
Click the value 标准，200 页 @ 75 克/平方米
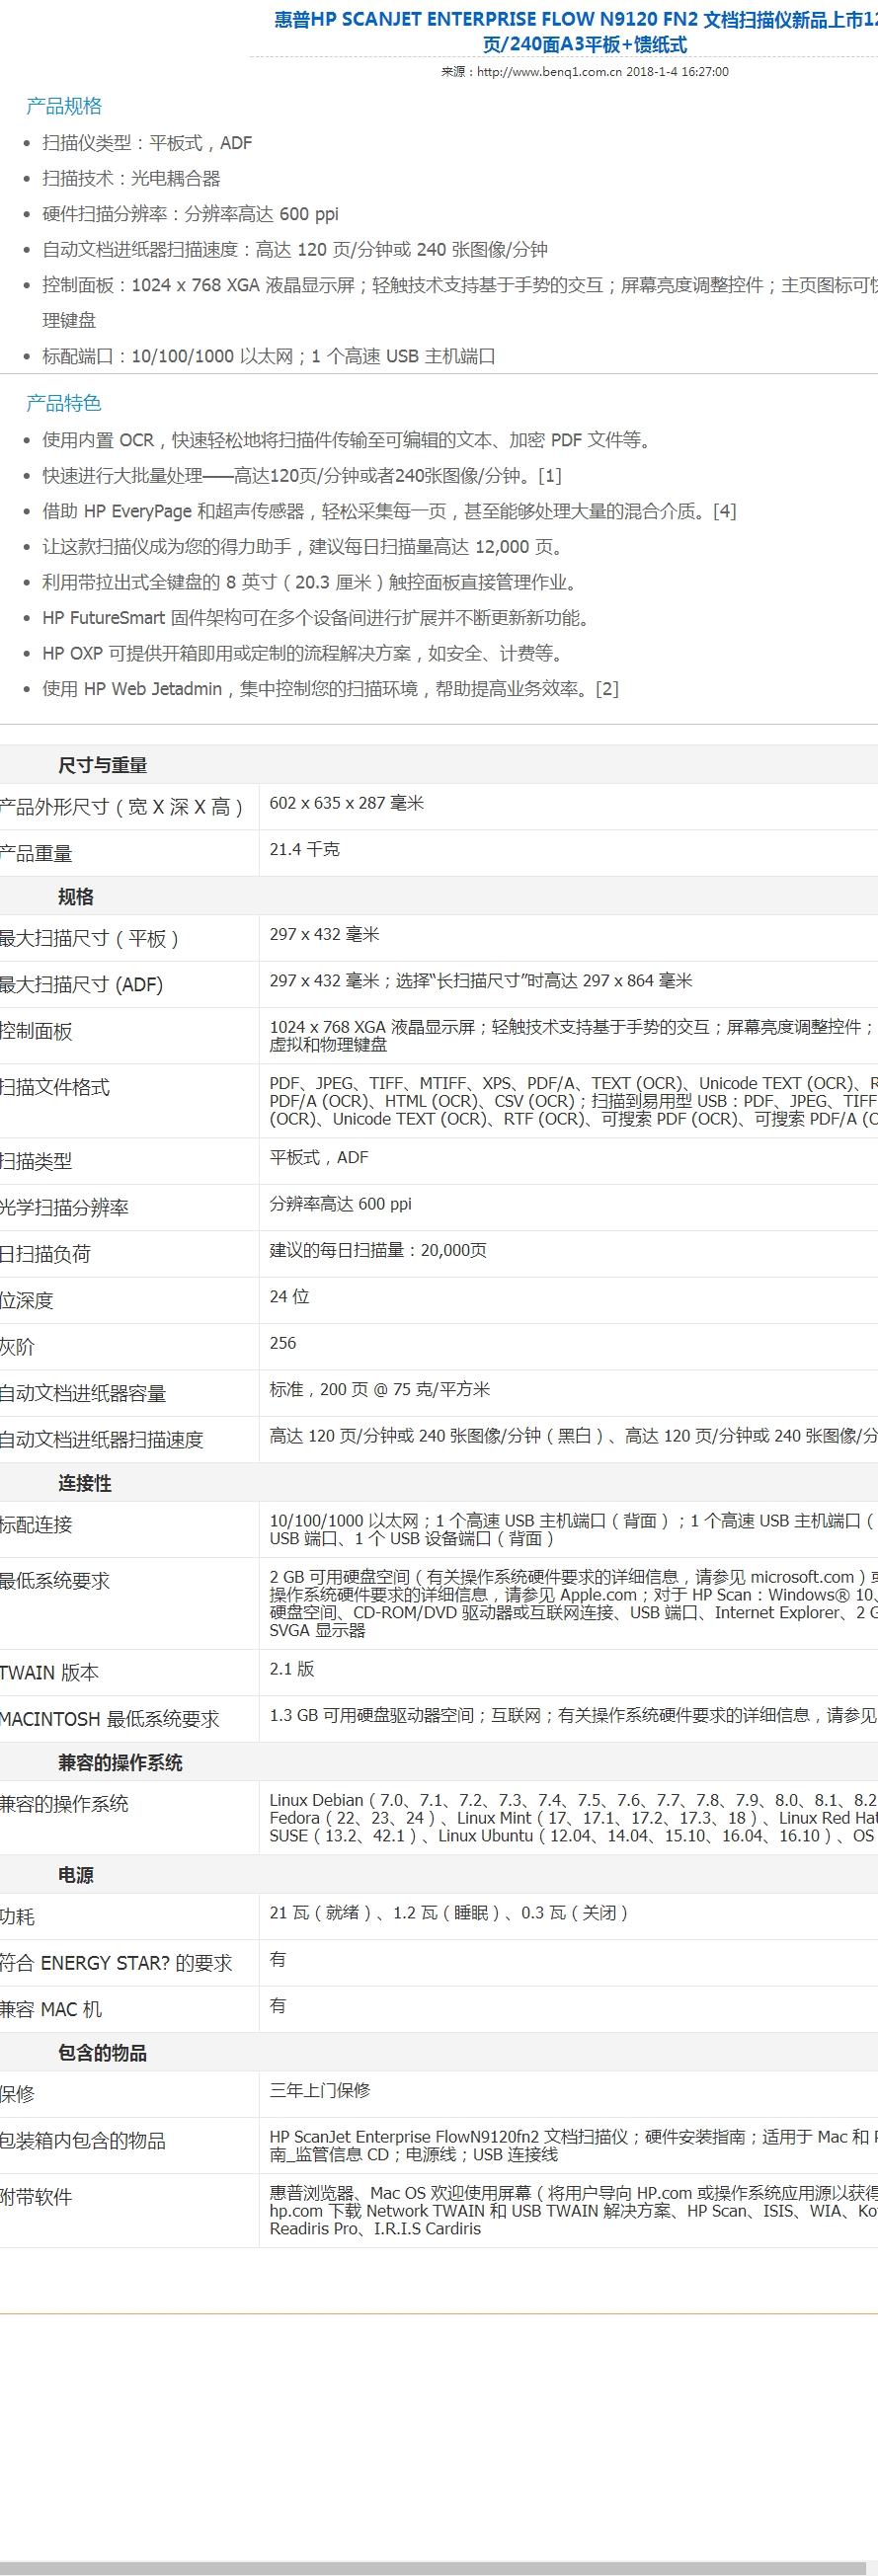click(379, 1390)
